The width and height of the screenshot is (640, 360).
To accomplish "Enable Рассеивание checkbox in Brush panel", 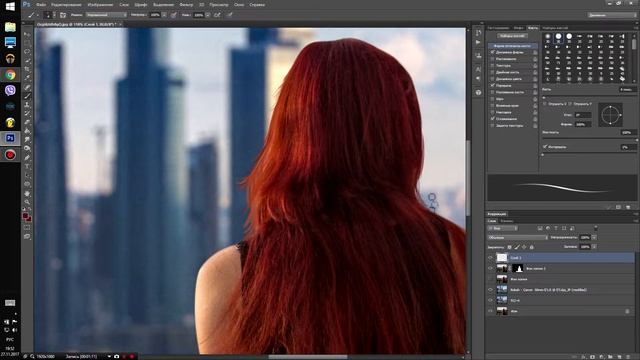I will [493, 59].
